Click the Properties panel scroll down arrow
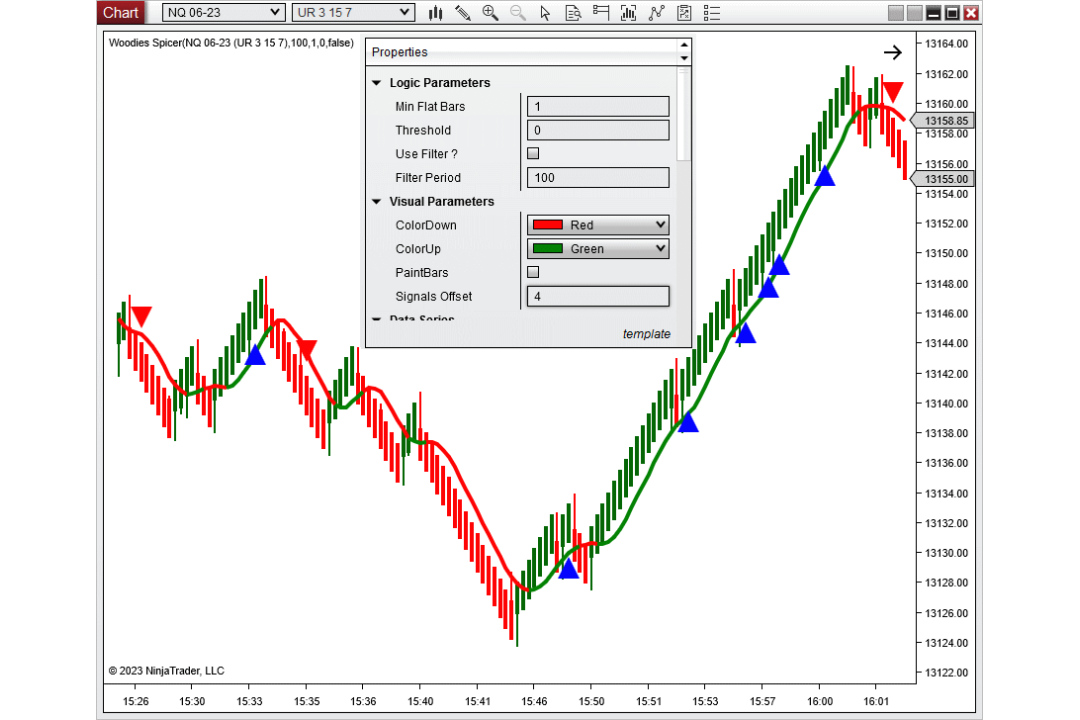Viewport: 1080px width, 720px height. [684, 59]
